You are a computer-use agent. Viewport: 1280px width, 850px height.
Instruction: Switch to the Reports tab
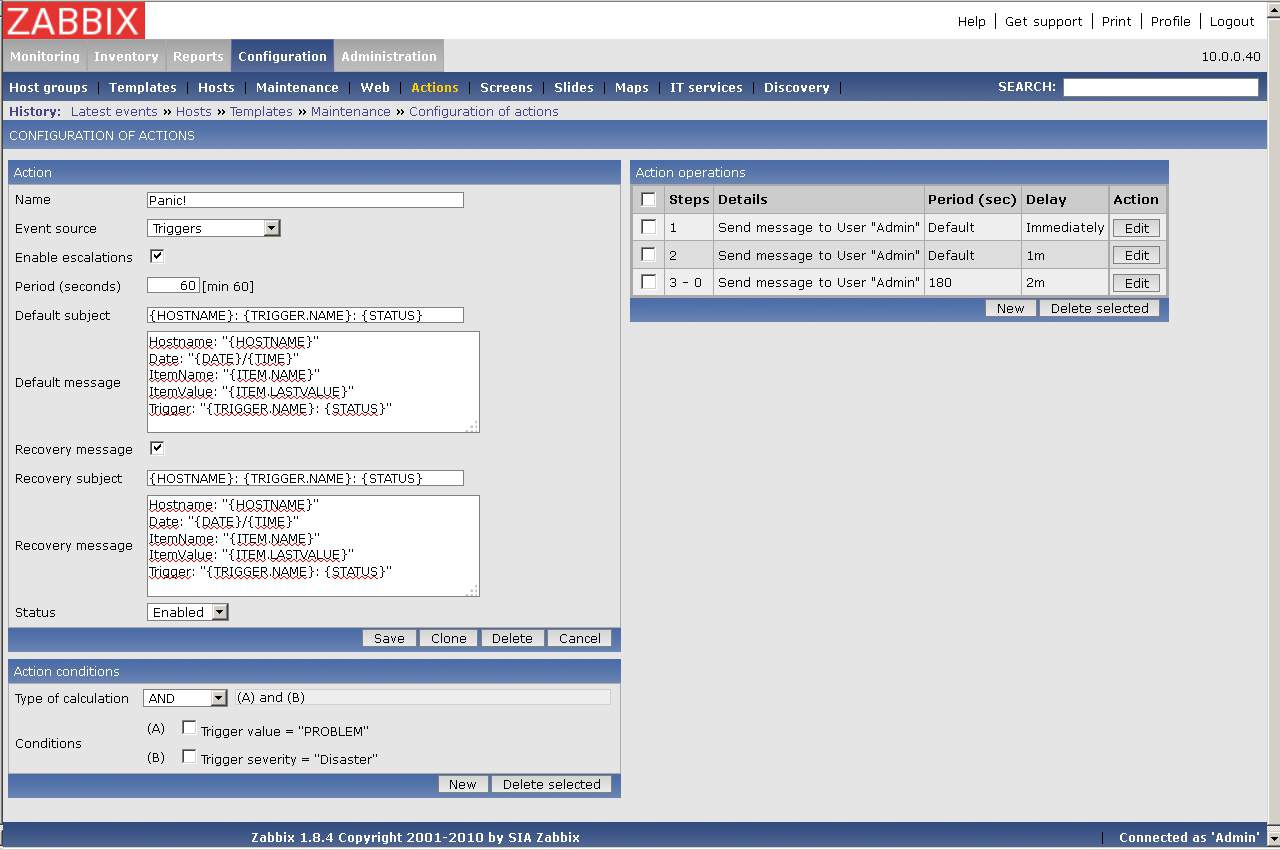pos(198,56)
